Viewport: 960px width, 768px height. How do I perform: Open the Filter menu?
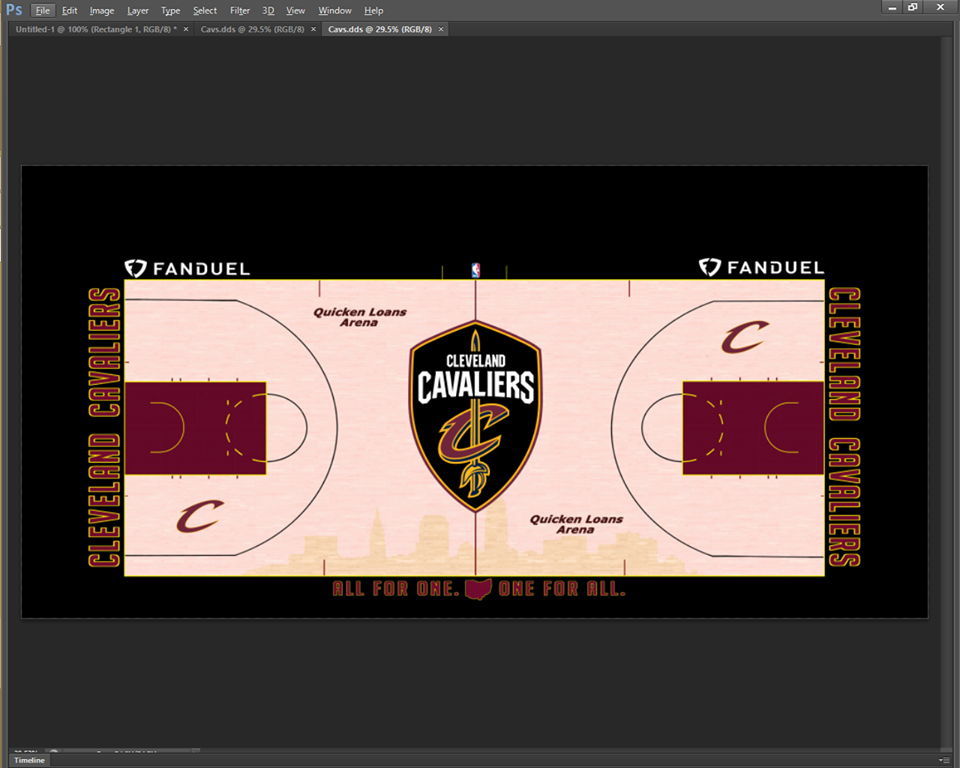(239, 10)
